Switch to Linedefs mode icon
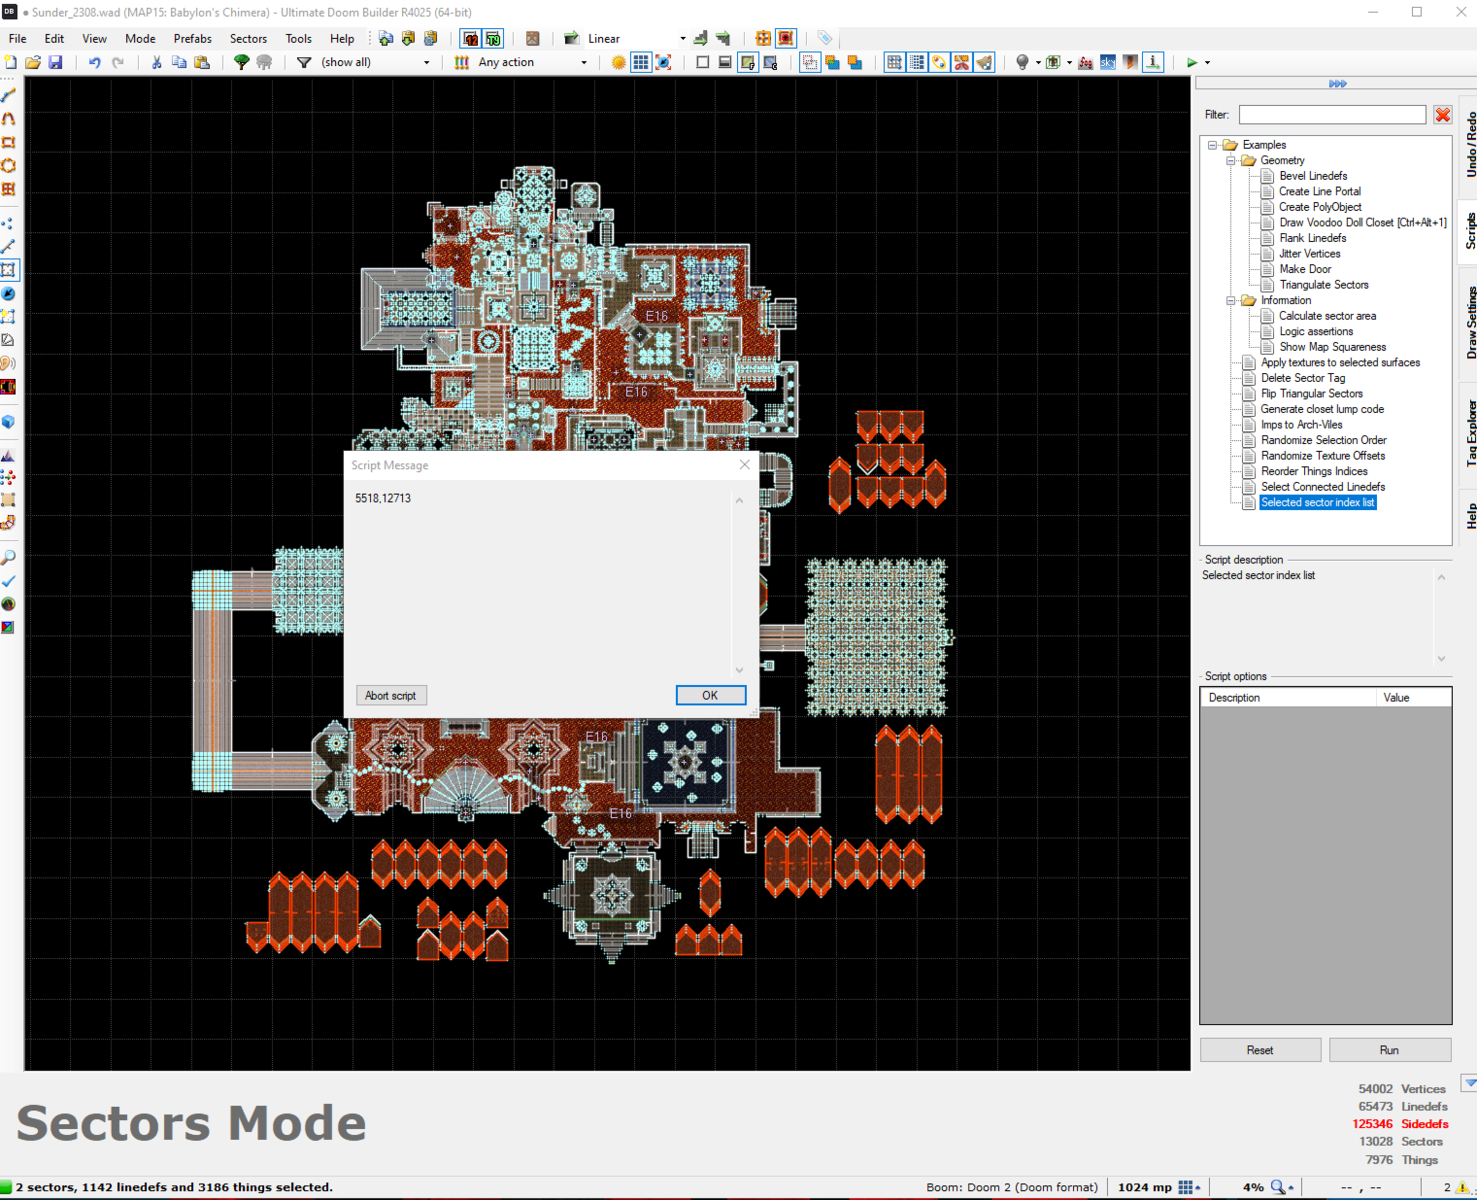Viewport: 1477px width, 1200px height. [9, 246]
